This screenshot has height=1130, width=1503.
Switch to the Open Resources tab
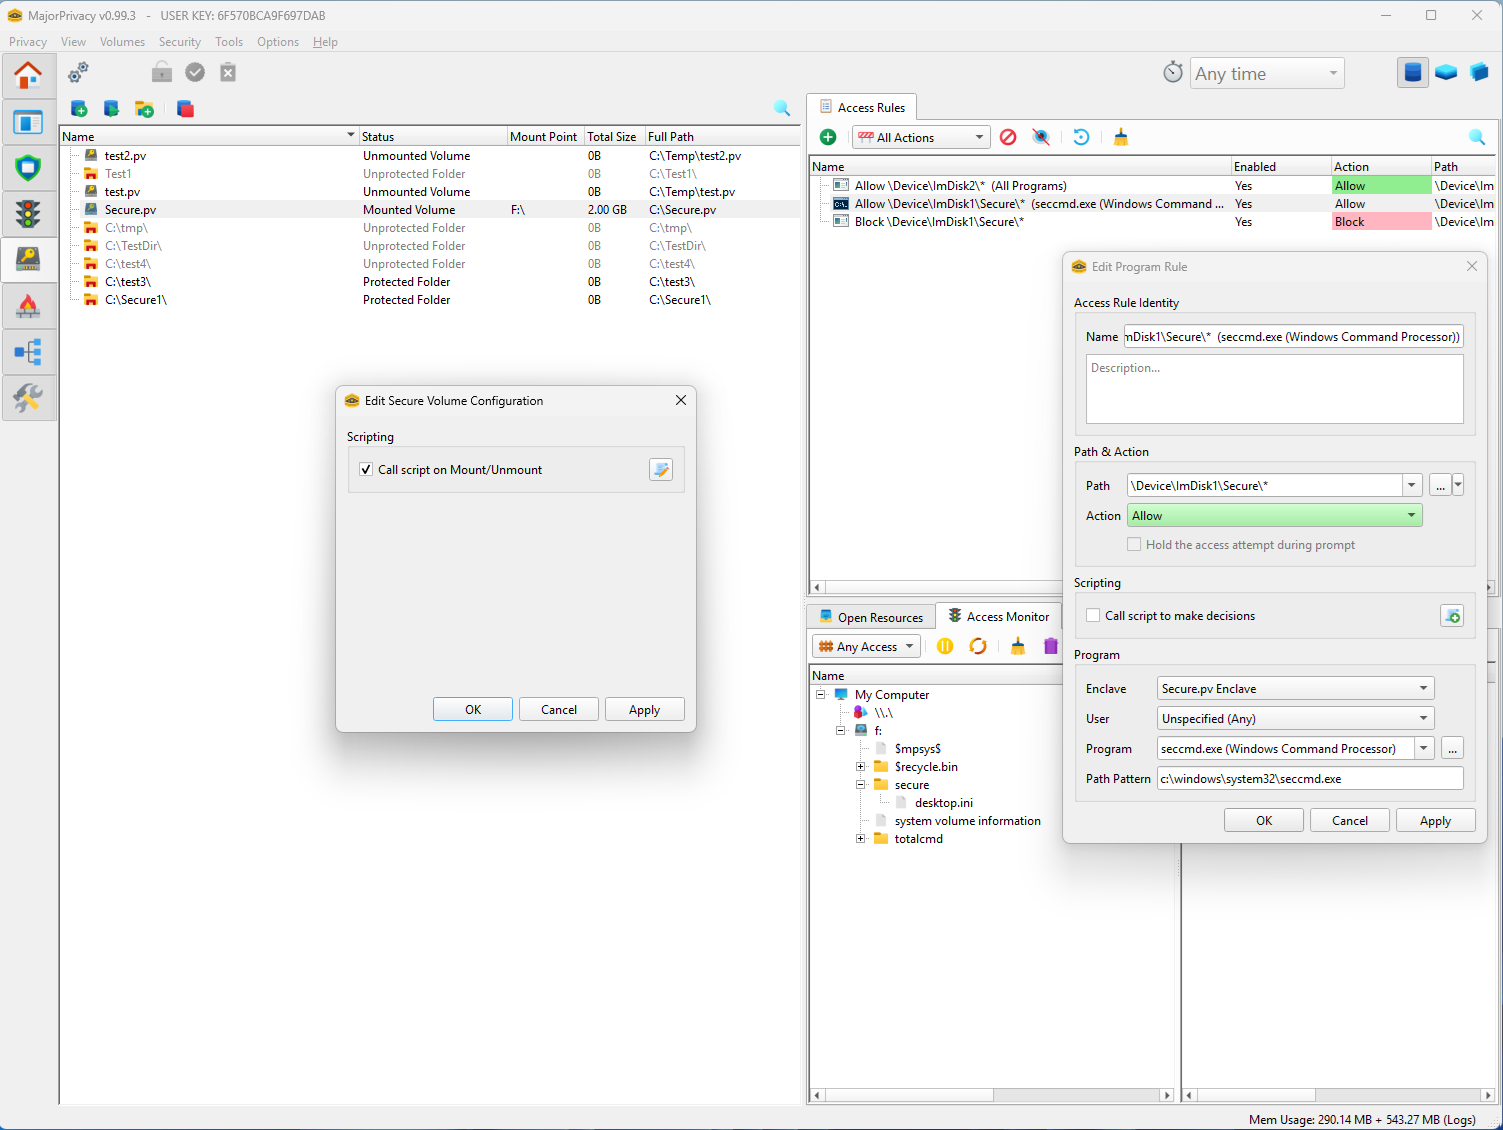[871, 617]
